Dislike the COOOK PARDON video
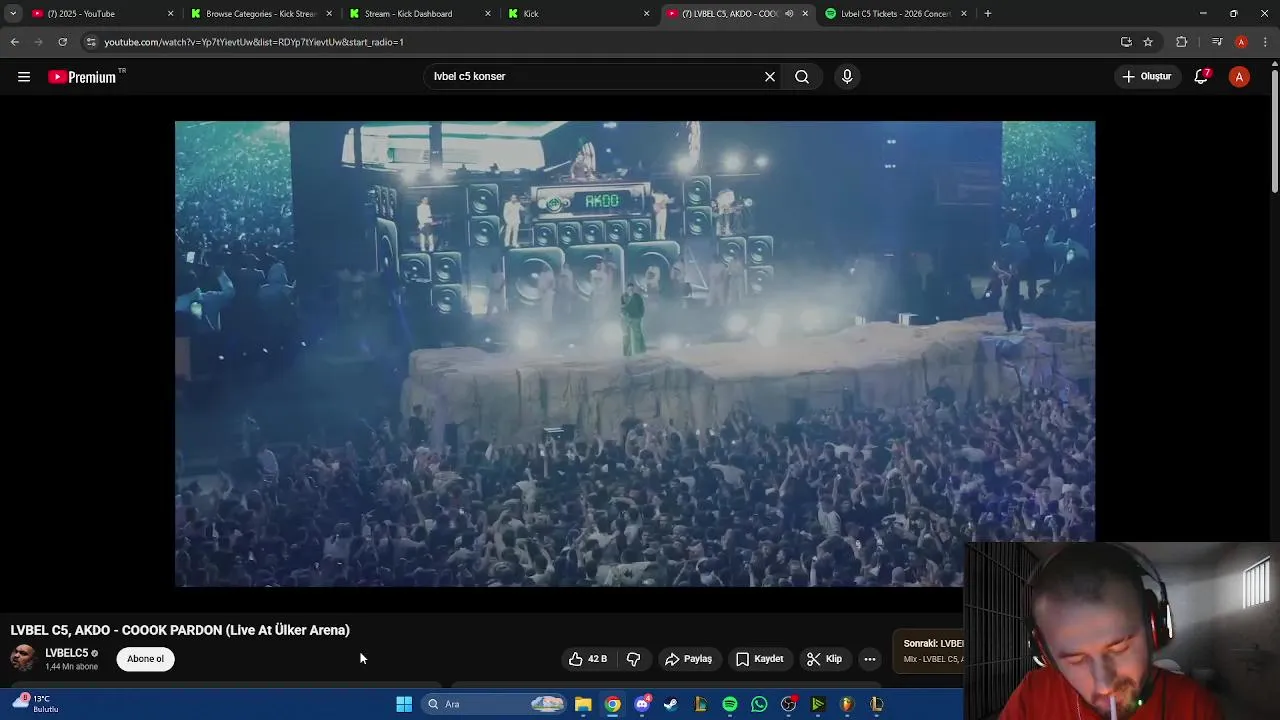The width and height of the screenshot is (1280, 720). 633,659
